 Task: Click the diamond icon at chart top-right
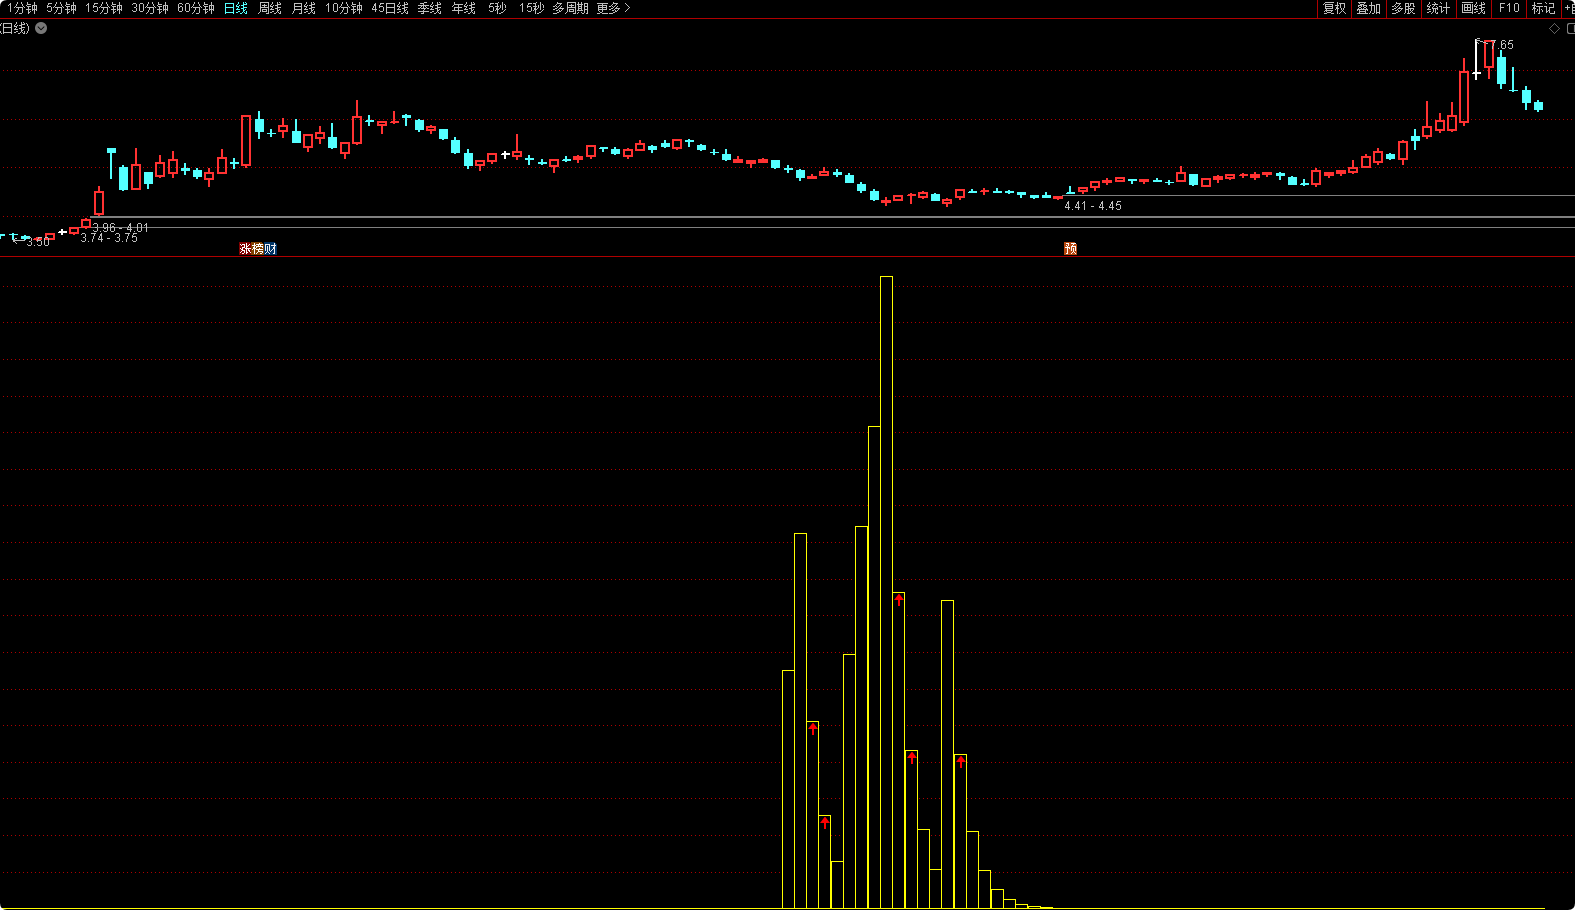1554,29
